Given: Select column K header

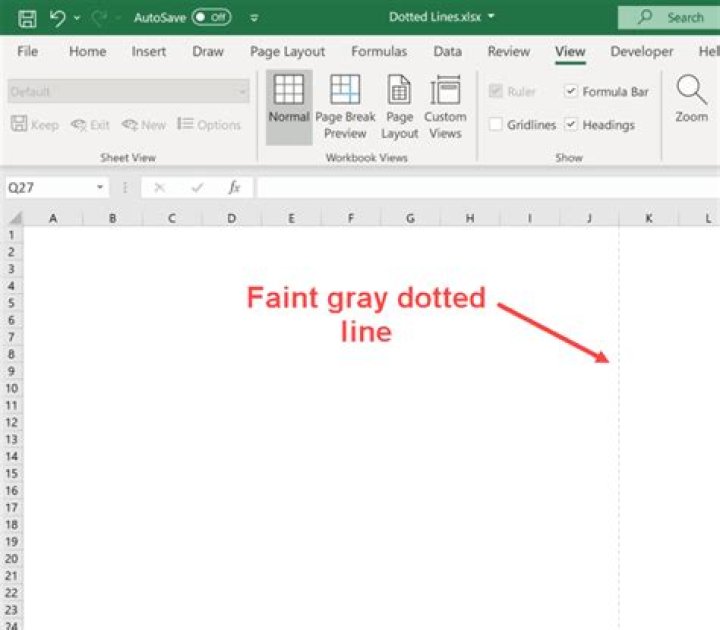Looking at the screenshot, I should [648, 218].
